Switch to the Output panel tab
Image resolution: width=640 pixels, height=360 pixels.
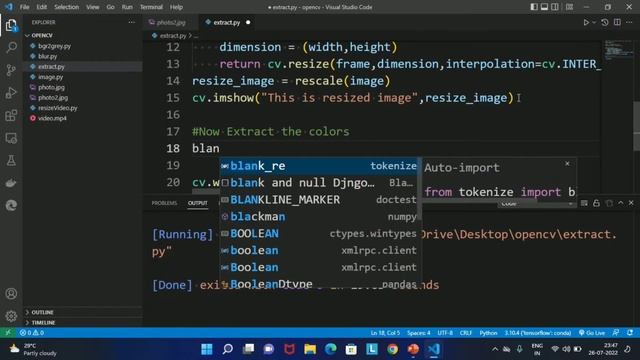point(198,203)
